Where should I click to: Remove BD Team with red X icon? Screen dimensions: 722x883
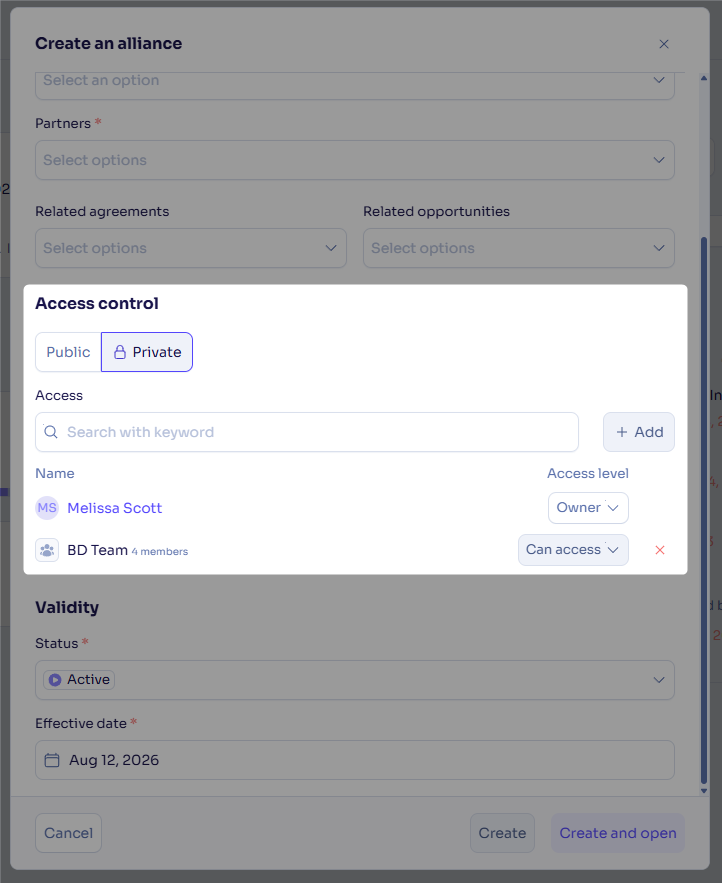(x=660, y=550)
